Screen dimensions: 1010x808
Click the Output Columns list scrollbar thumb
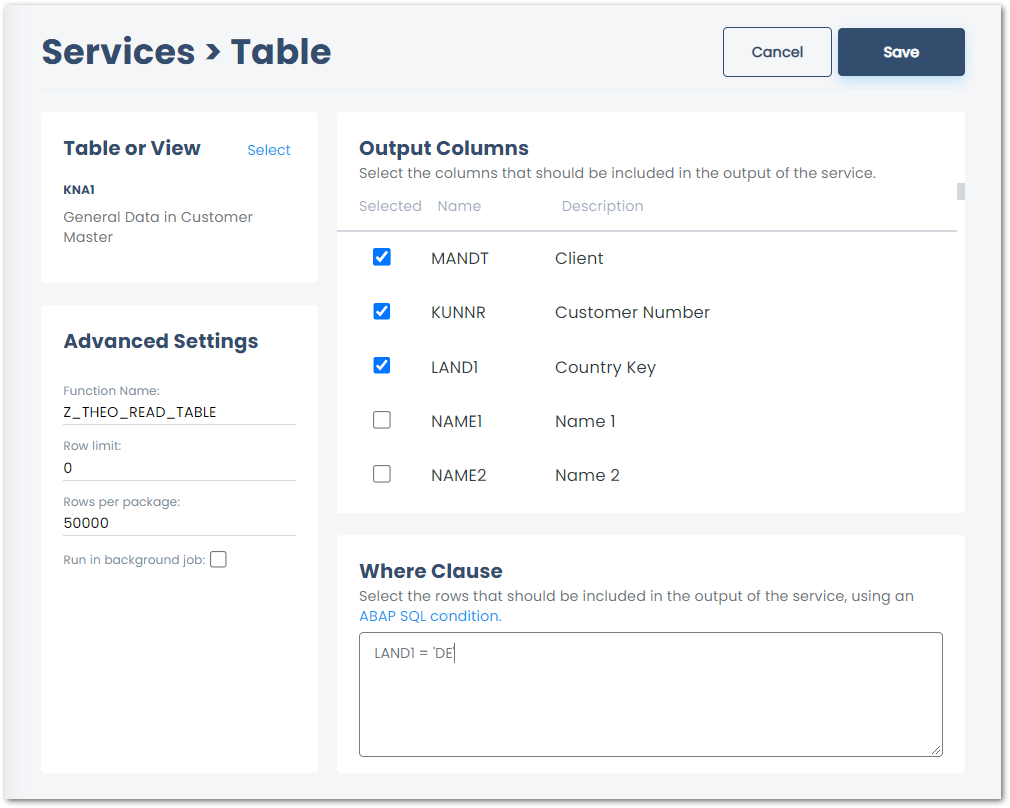pyautogui.click(x=960, y=191)
